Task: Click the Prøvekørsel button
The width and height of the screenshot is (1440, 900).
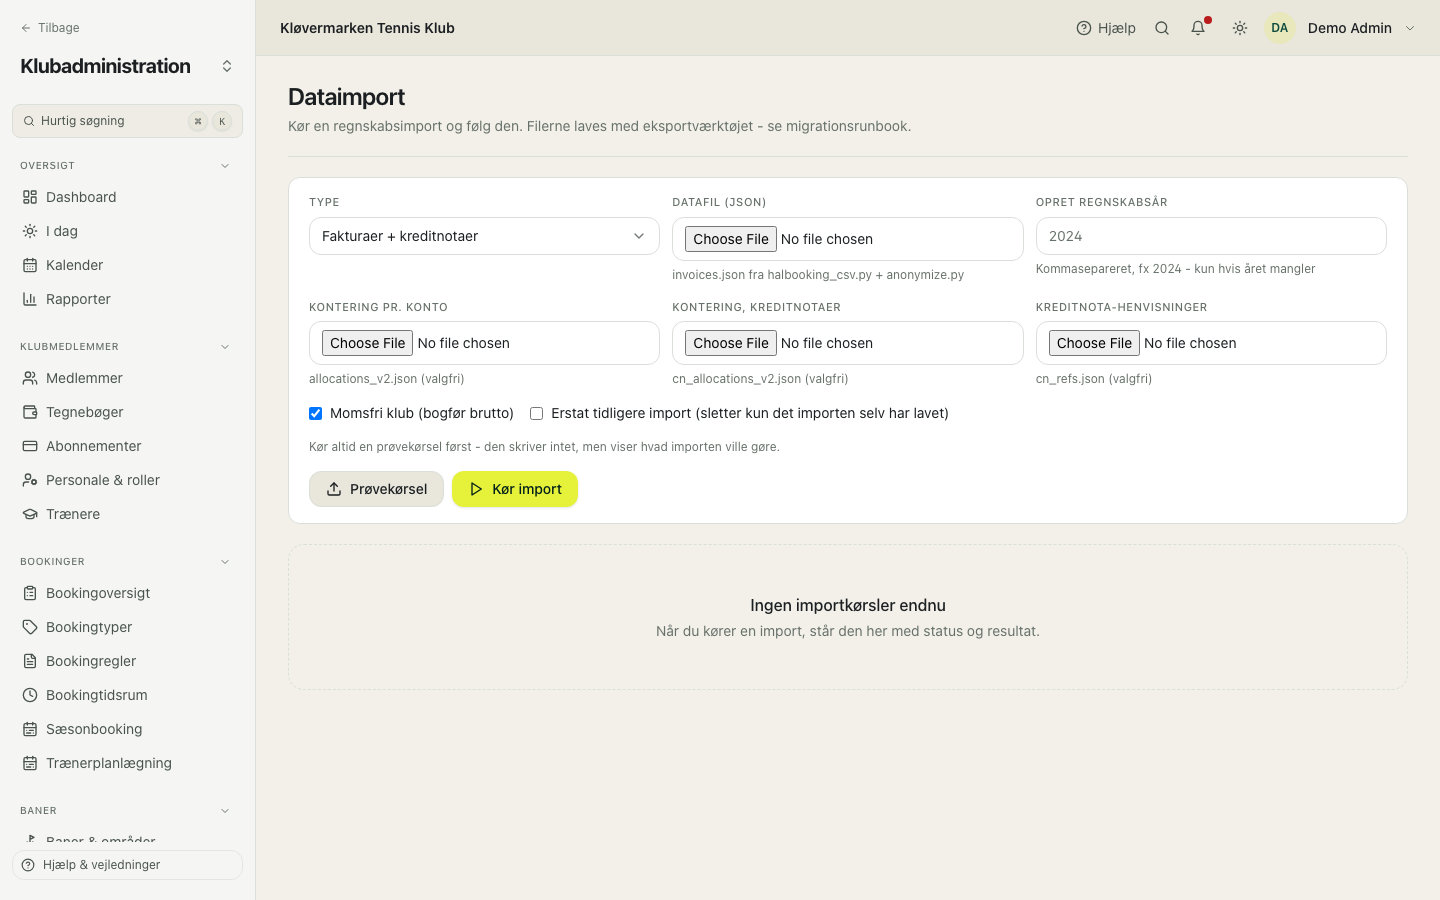Action: tap(376, 489)
